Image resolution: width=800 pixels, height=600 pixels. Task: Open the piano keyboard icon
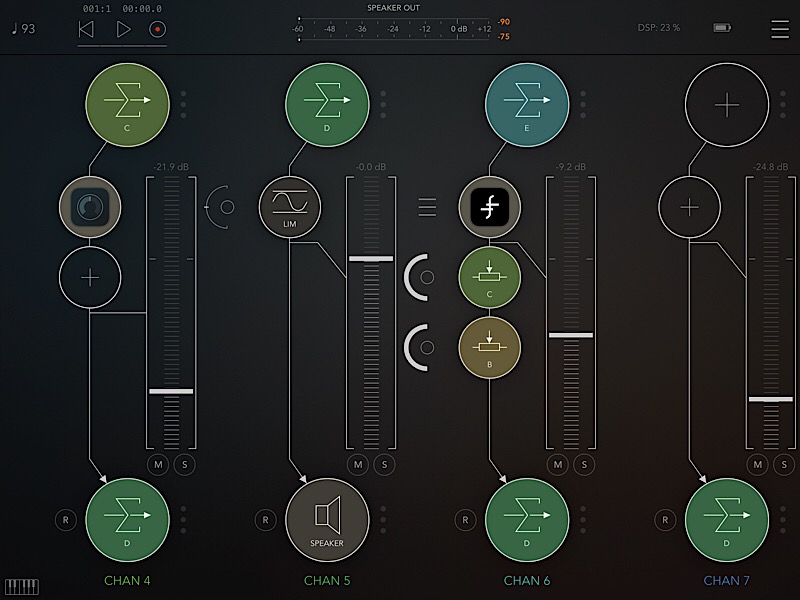tap(21, 586)
